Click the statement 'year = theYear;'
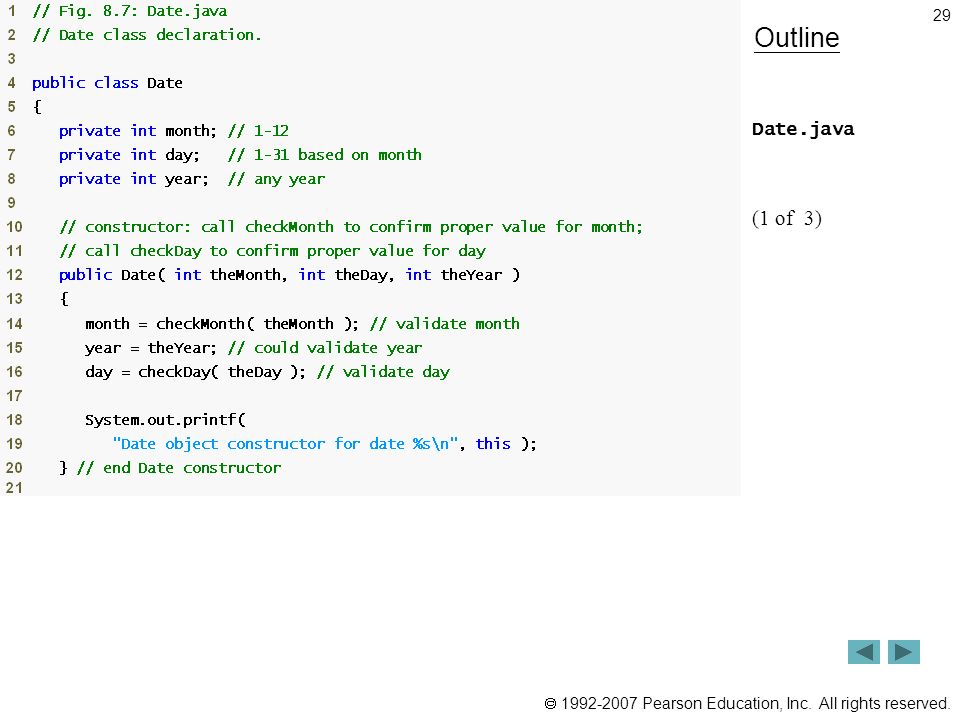The width and height of the screenshot is (960, 720). 151,348
